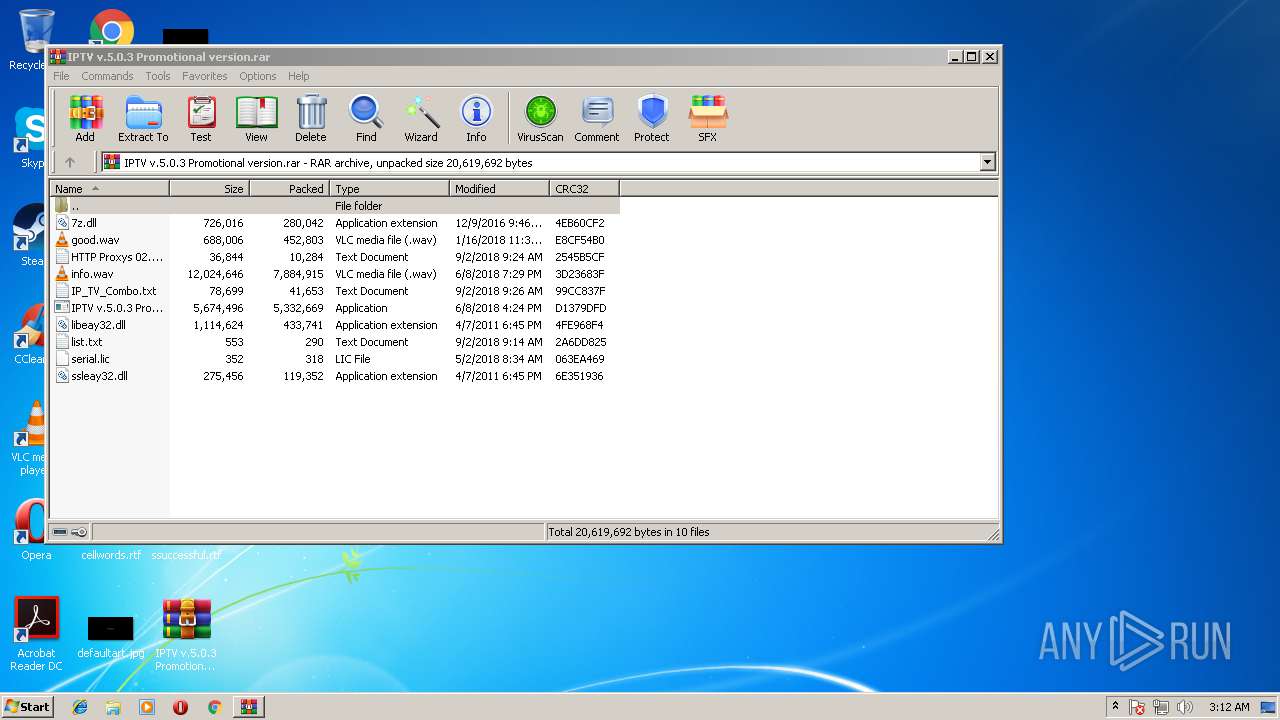
Task: Switch to WinRAR taskbar button
Action: pos(248,706)
